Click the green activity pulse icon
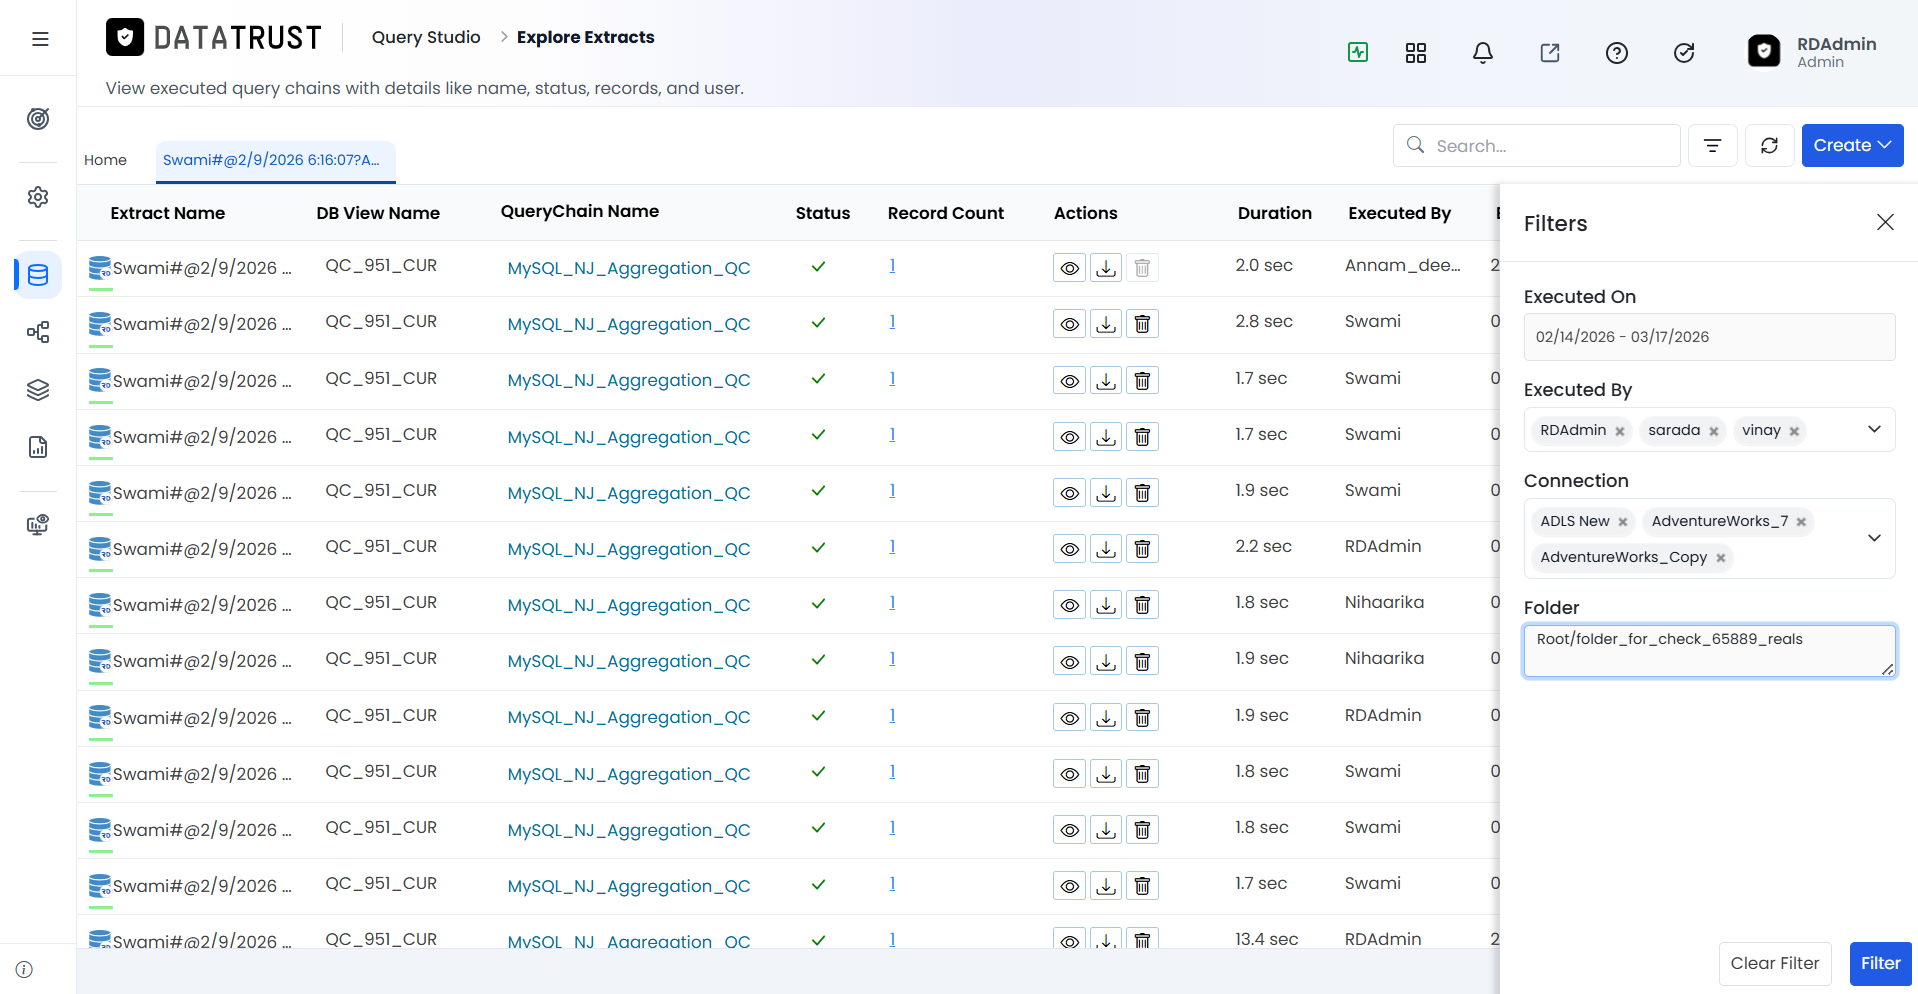 [1358, 52]
